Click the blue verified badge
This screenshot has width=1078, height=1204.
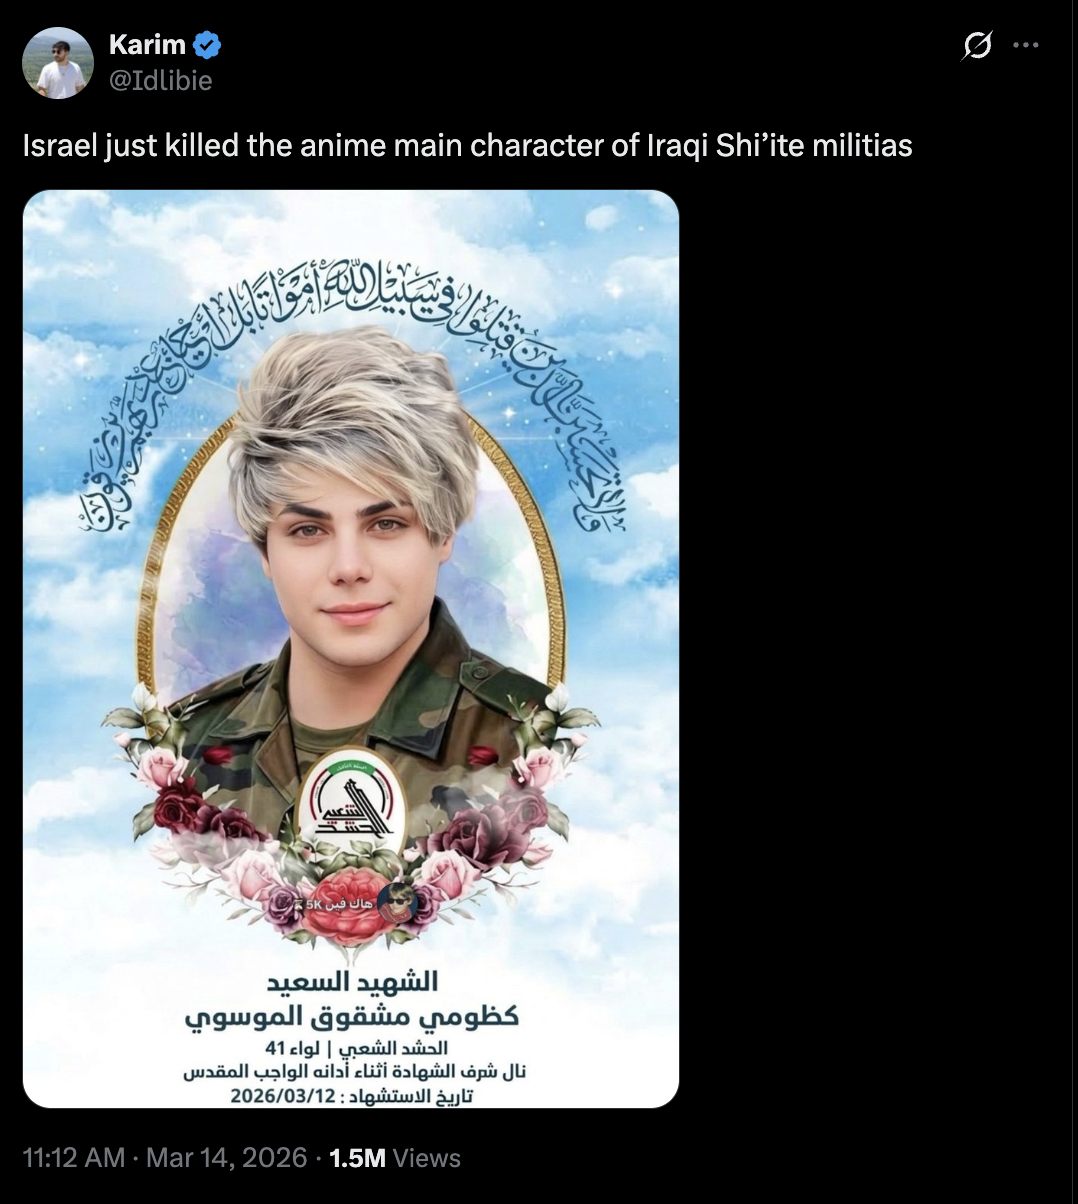pos(207,45)
